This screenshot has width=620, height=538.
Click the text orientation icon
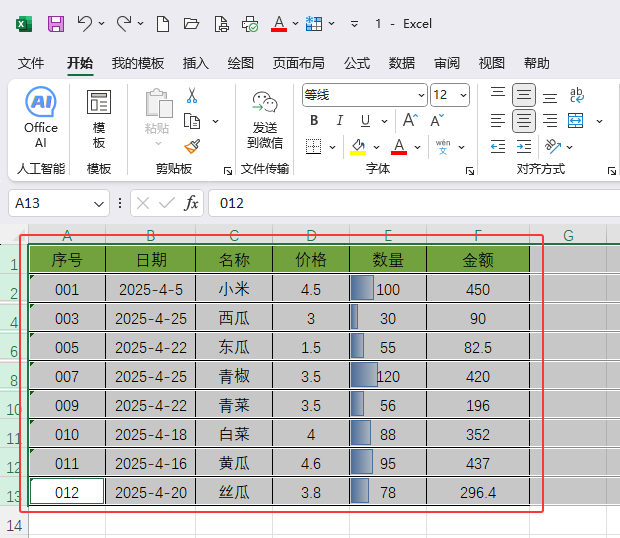click(553, 147)
